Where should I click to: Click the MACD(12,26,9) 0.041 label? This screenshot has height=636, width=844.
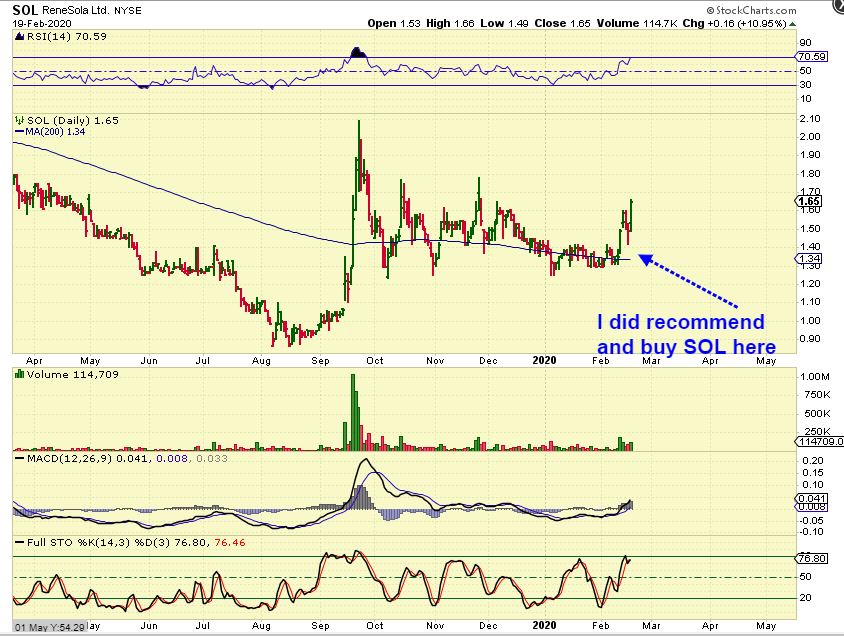pyautogui.click(x=89, y=458)
